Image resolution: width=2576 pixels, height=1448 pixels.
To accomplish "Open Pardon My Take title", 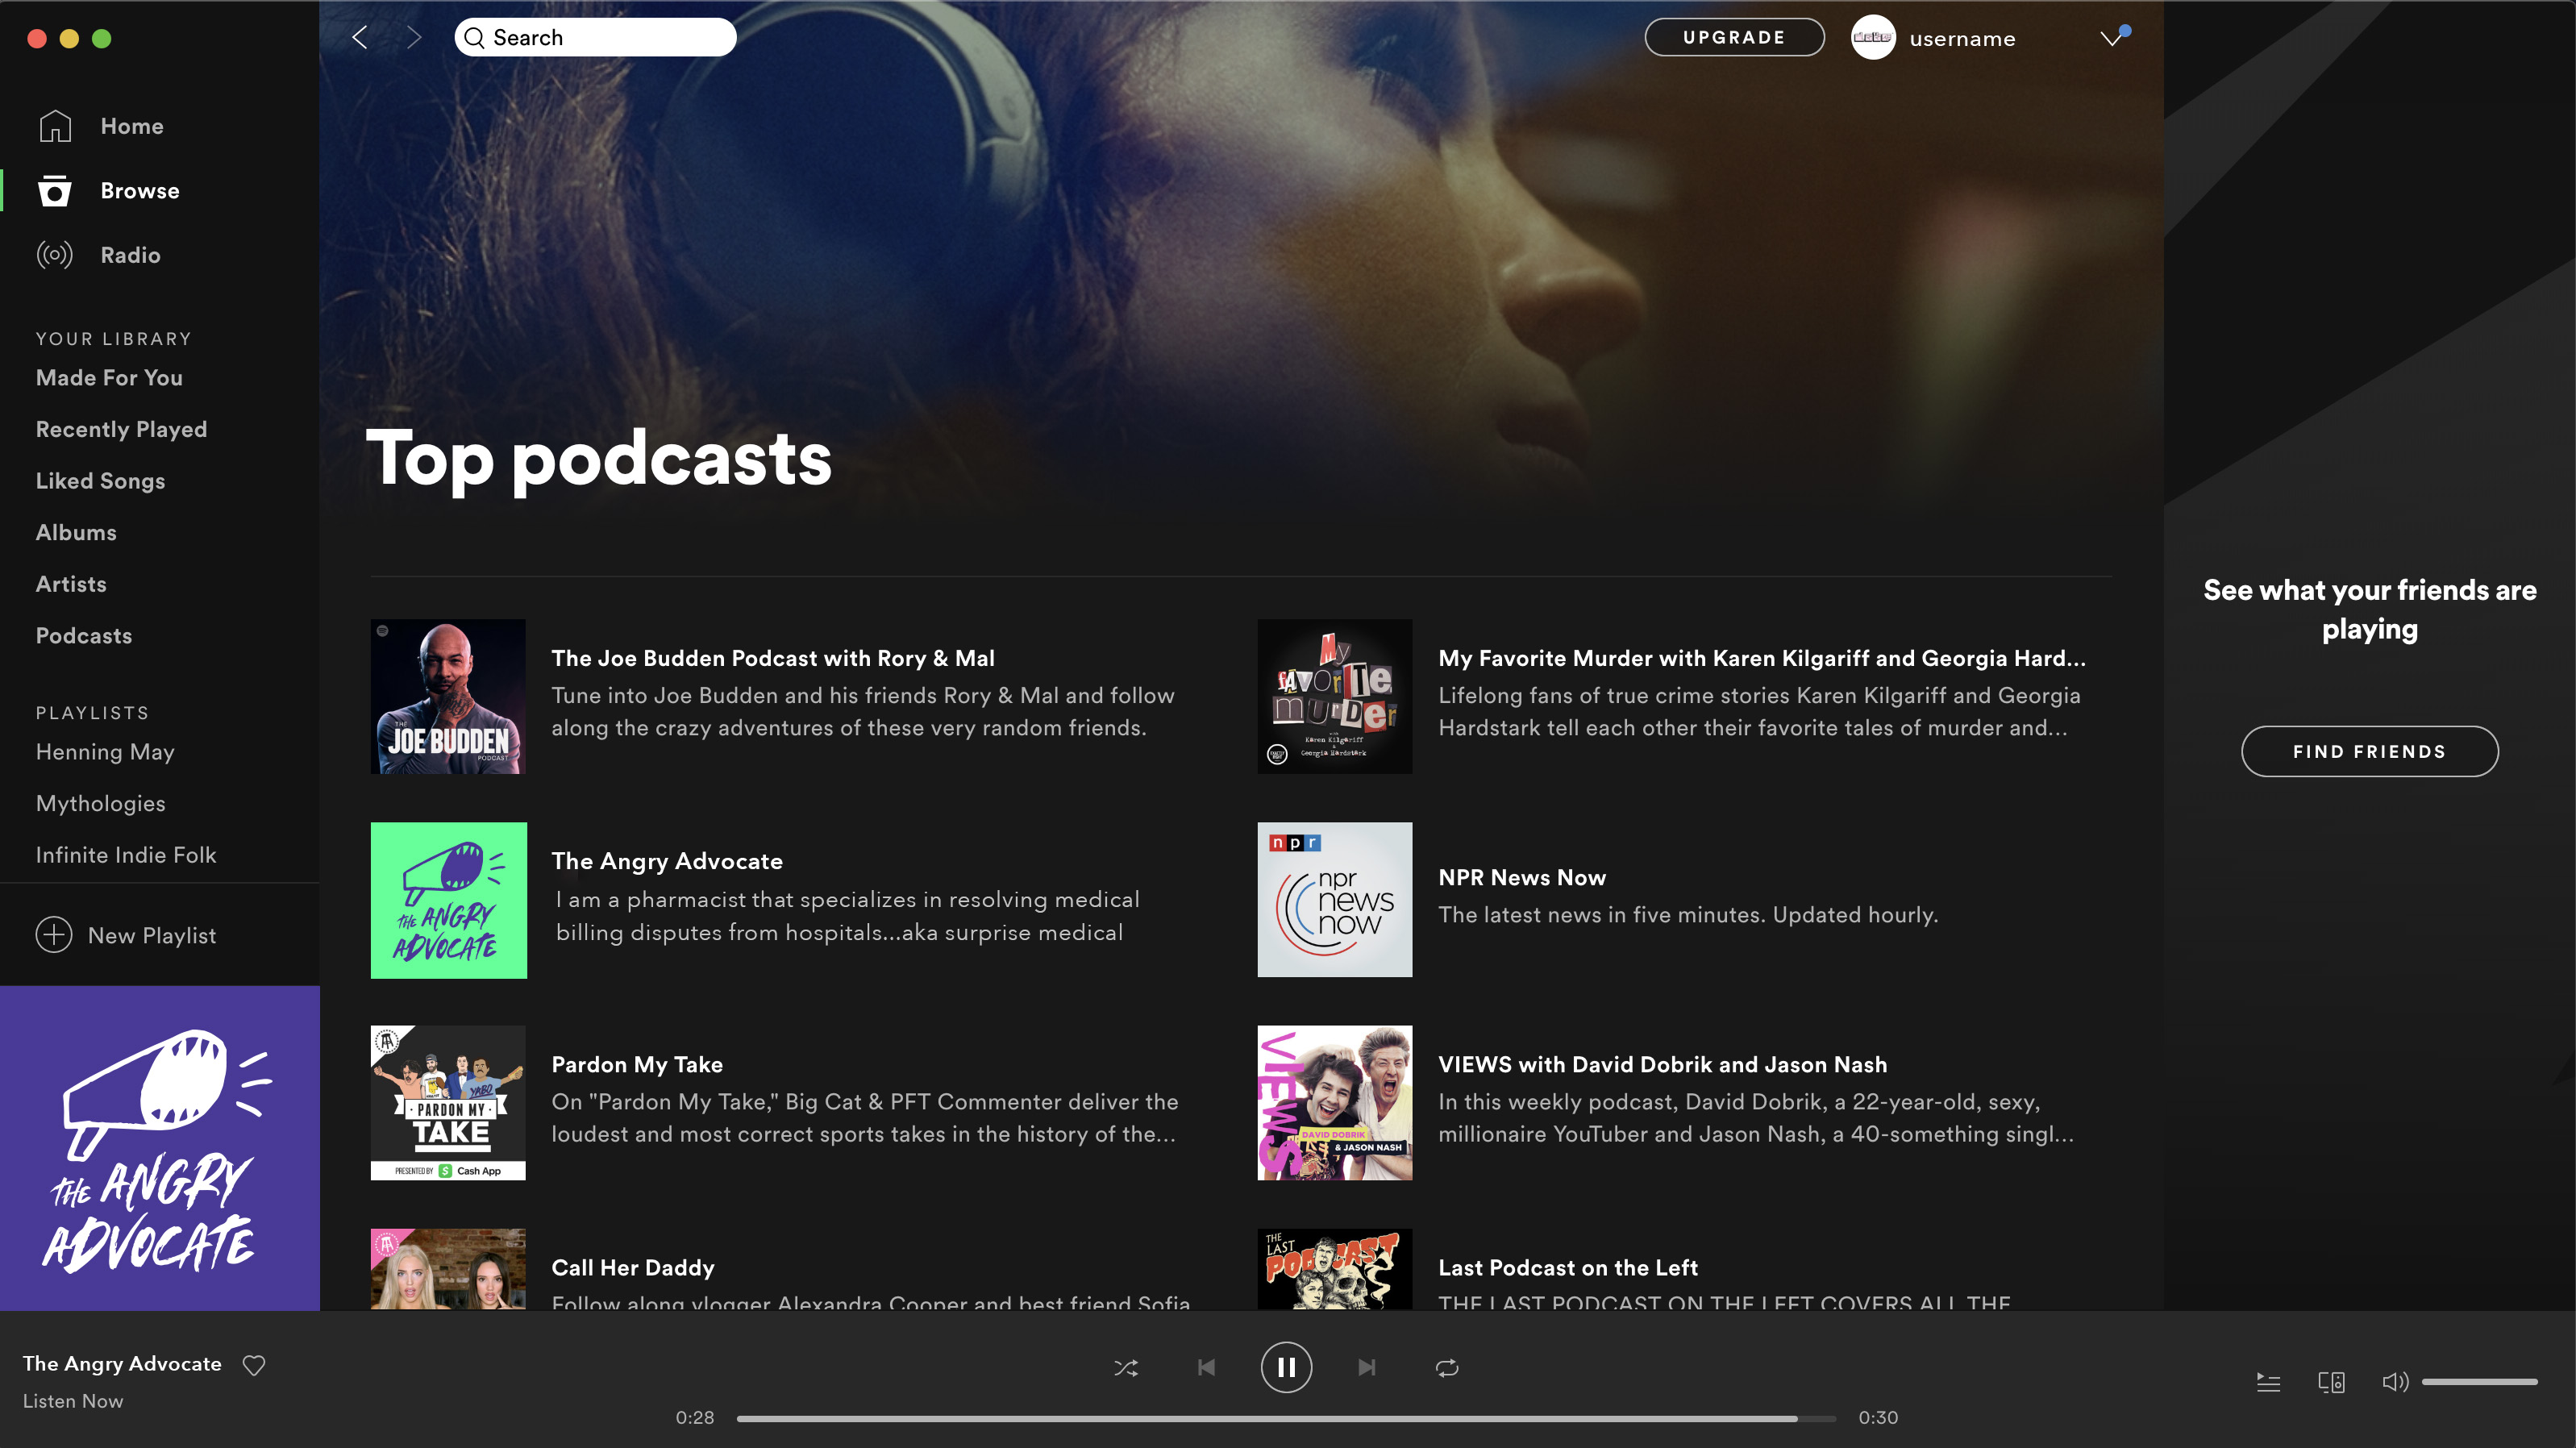I will (x=637, y=1064).
